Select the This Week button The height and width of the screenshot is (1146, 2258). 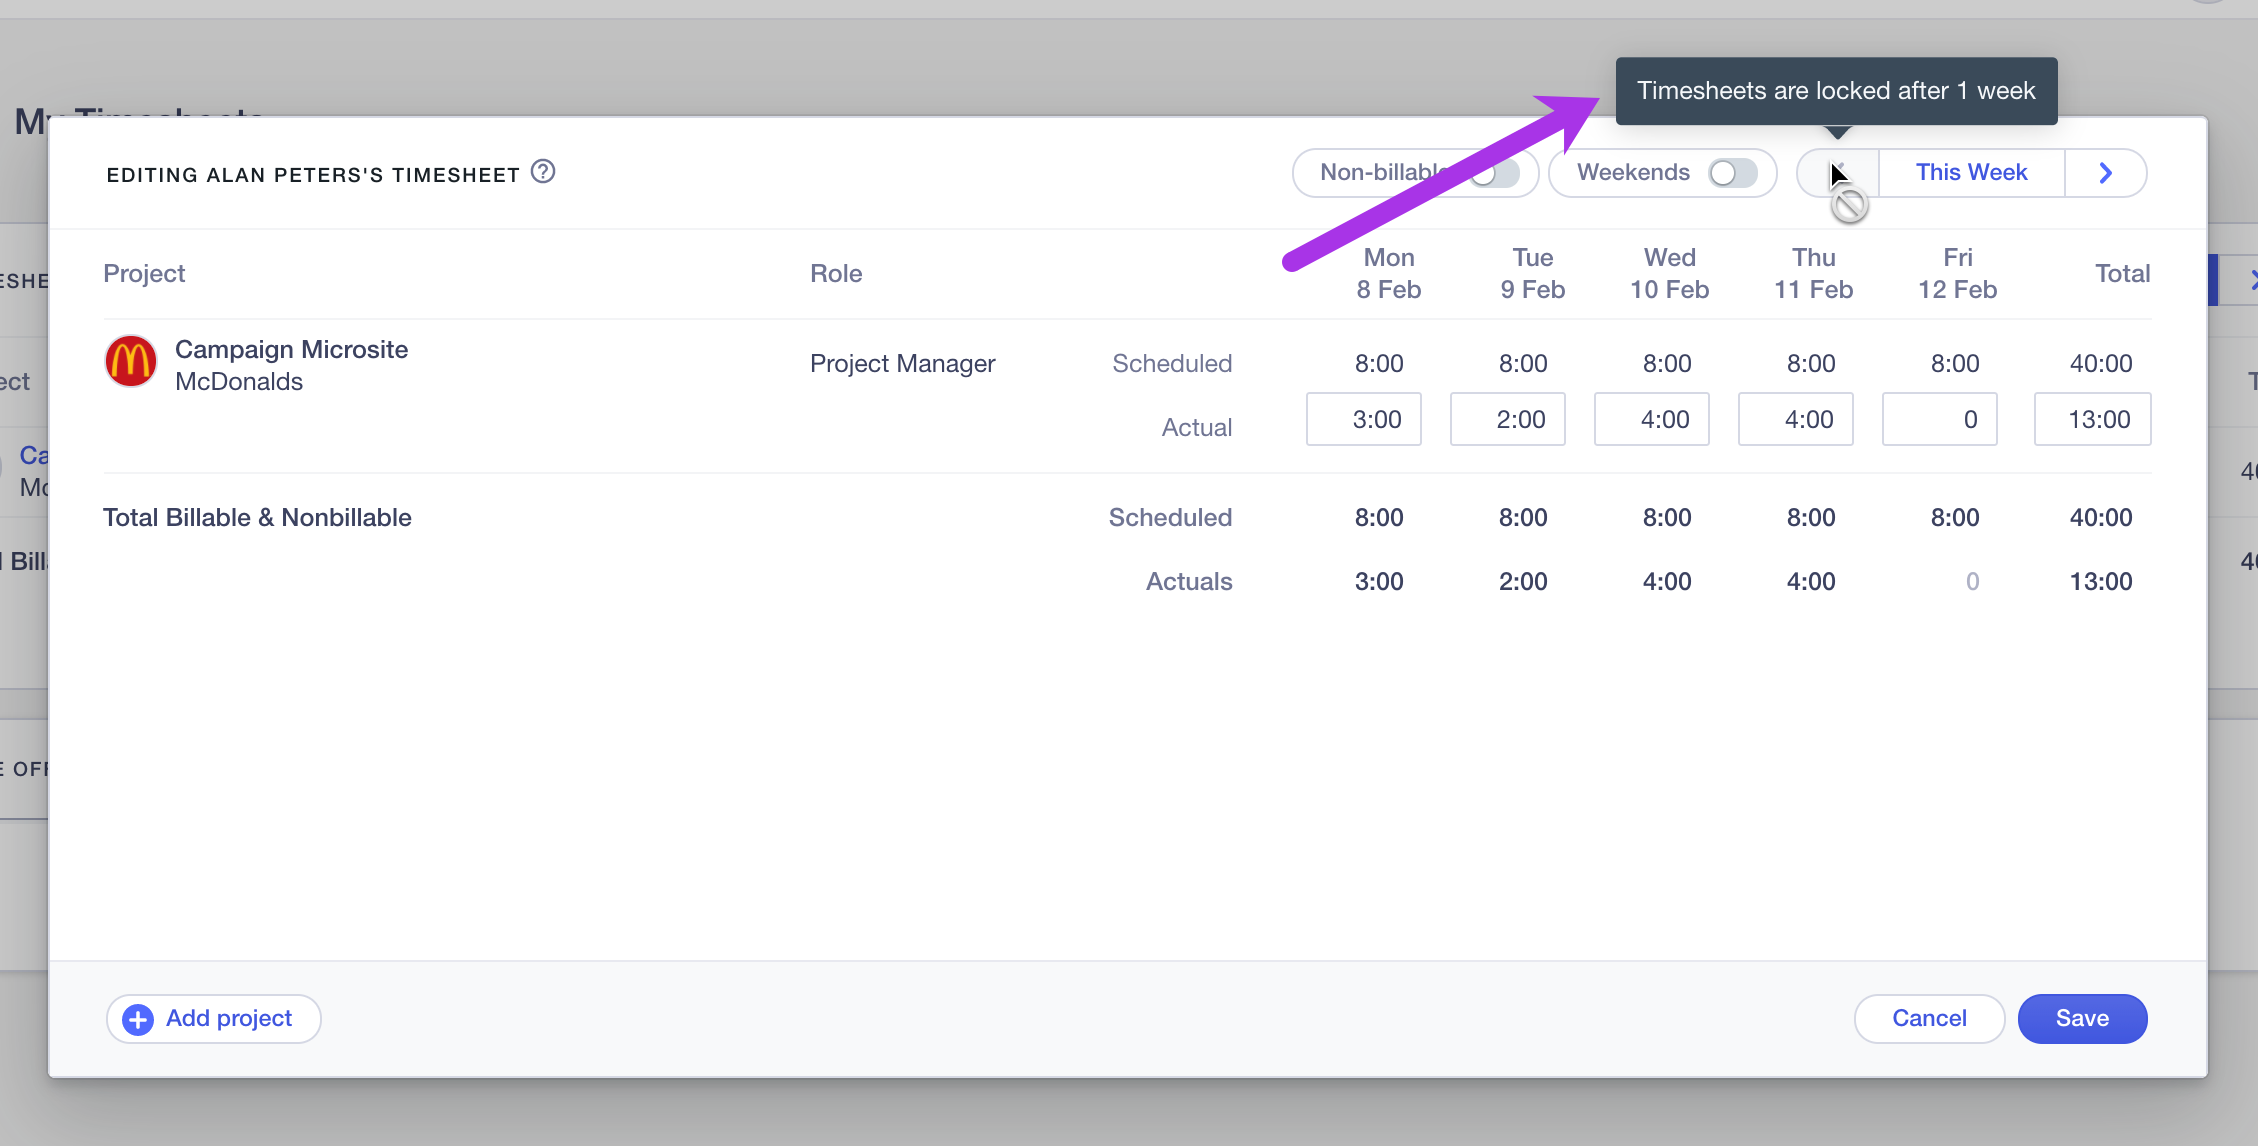click(x=1971, y=173)
